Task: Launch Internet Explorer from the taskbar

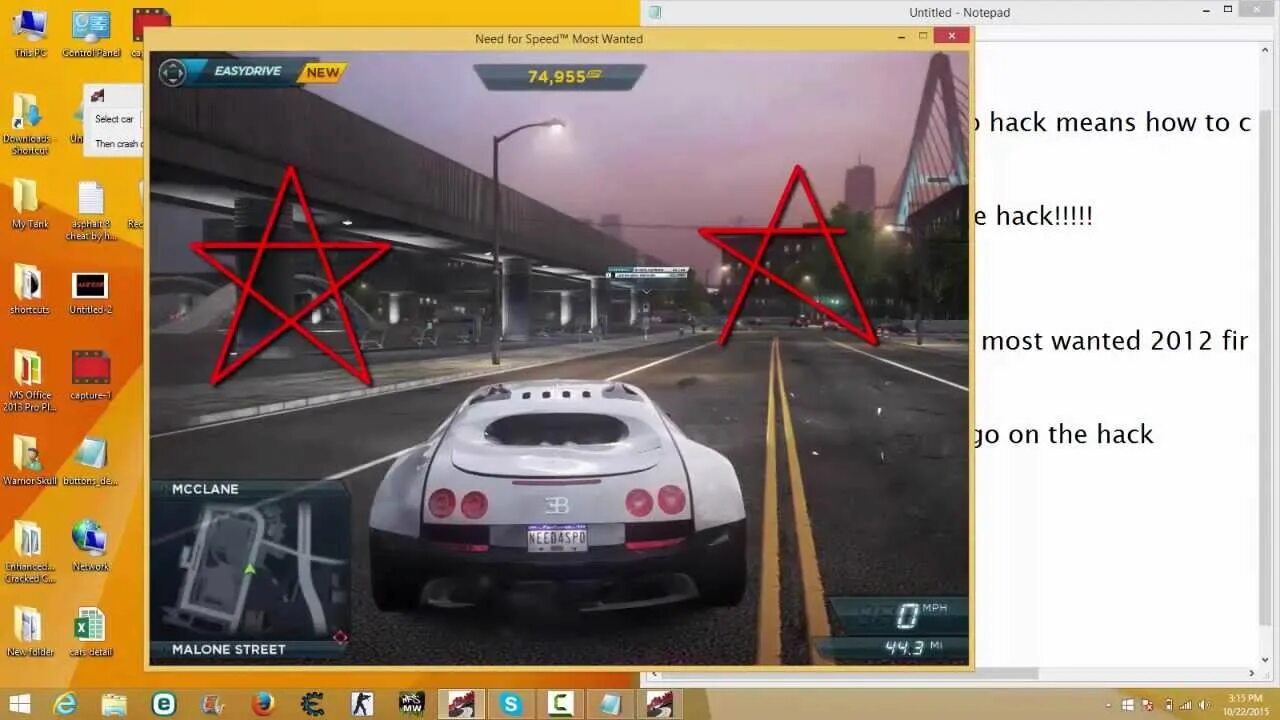Action: tap(65, 704)
